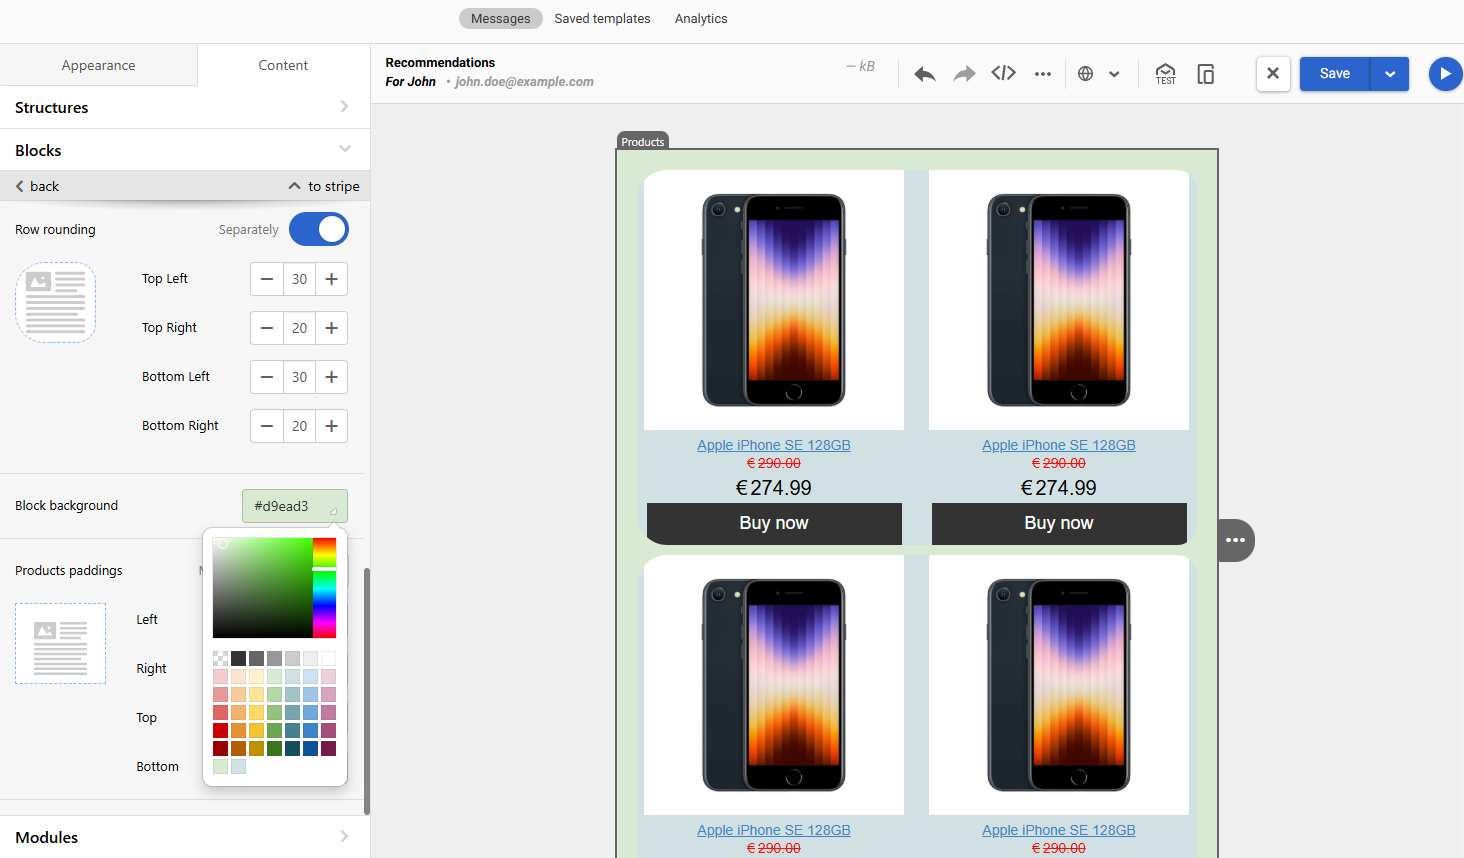Select recent light blue swatch in last row
This screenshot has height=858, width=1464.
coord(238,766)
